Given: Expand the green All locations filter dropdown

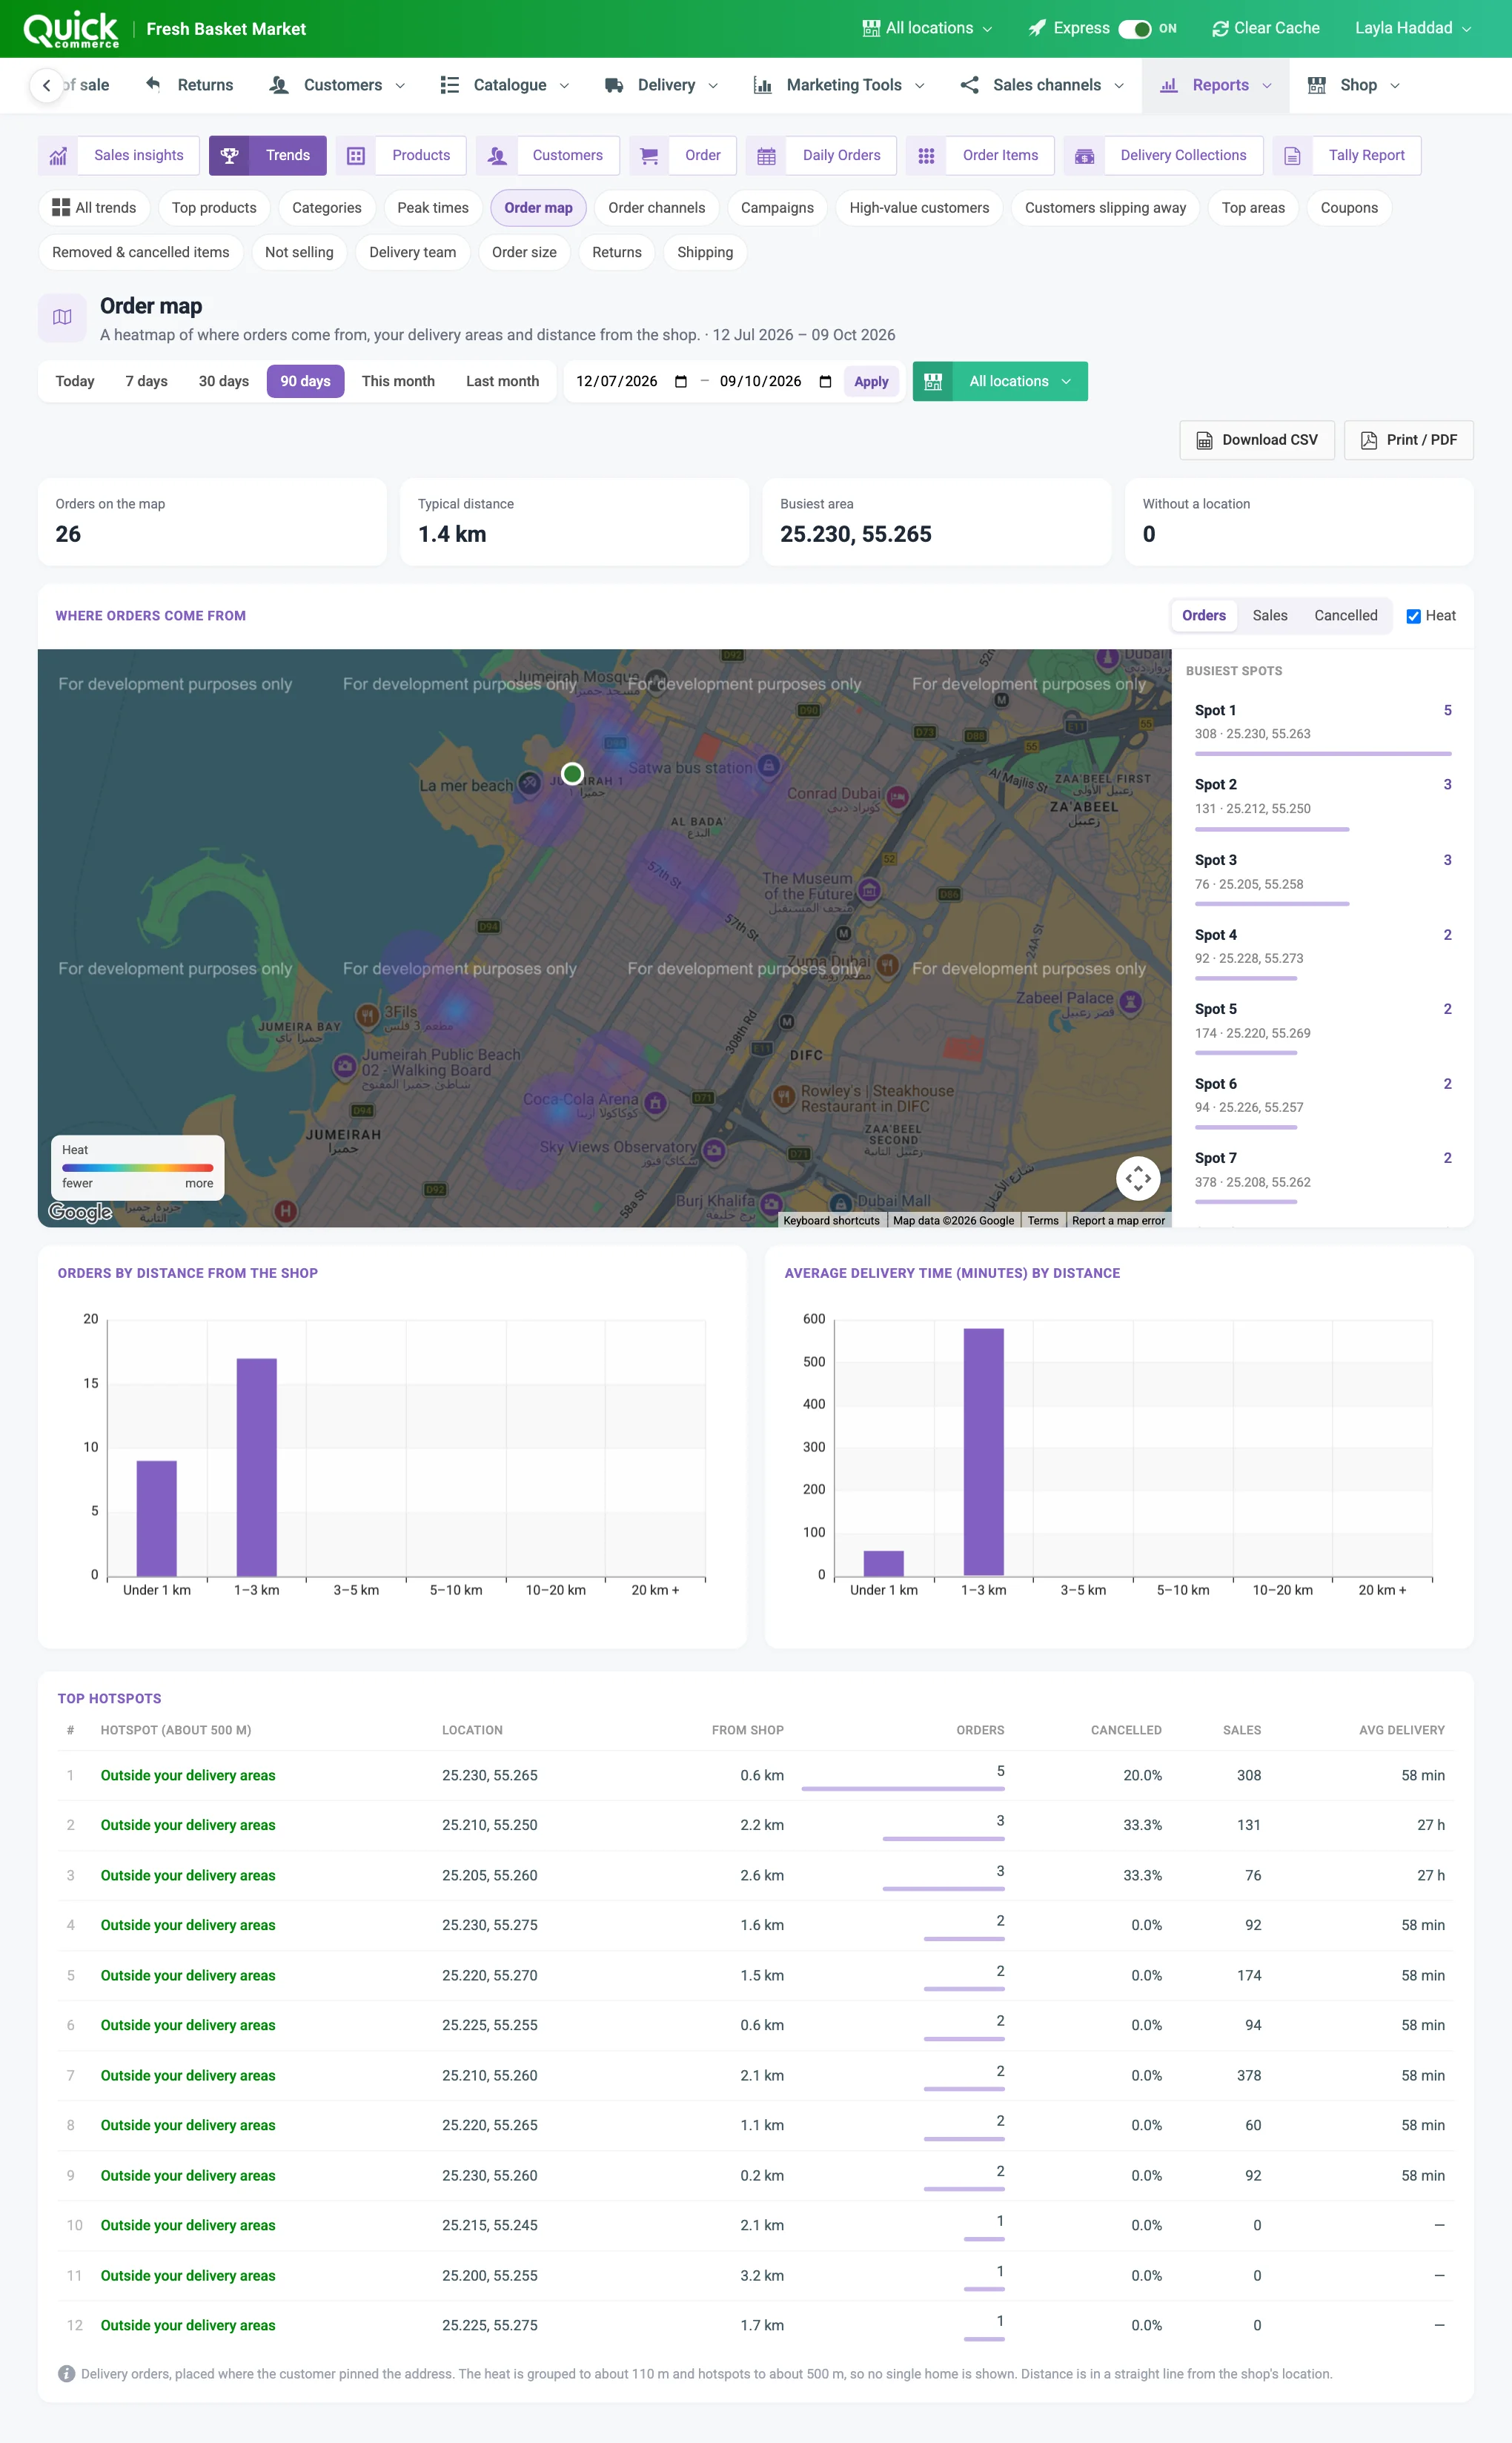Looking at the screenshot, I should pos(1000,382).
